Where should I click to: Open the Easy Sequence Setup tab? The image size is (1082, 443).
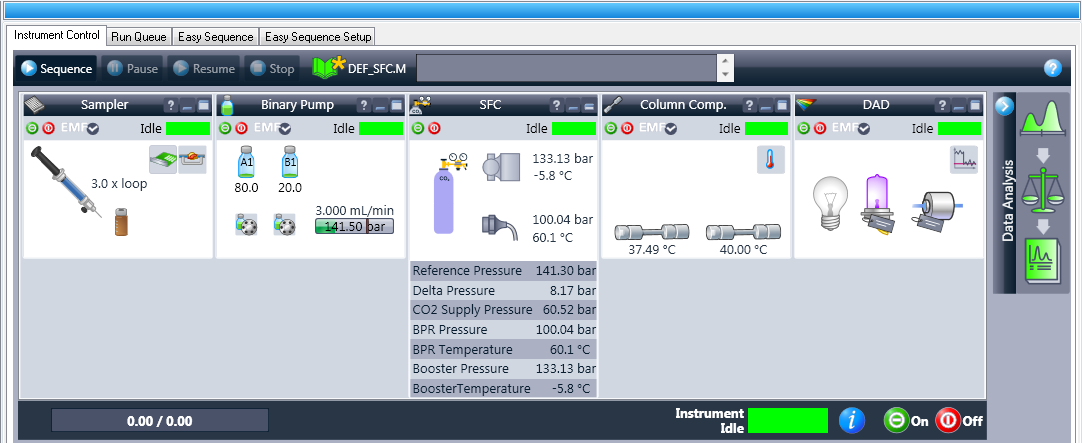(x=317, y=36)
